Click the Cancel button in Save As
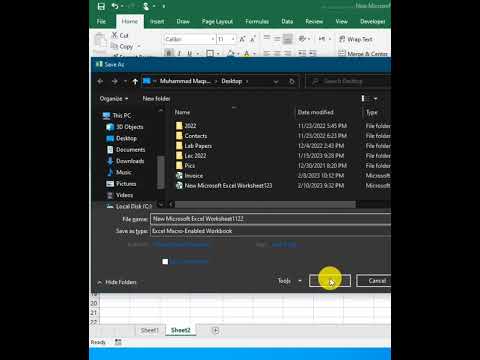Viewport: 480px width, 360px height. pyautogui.click(x=373, y=281)
